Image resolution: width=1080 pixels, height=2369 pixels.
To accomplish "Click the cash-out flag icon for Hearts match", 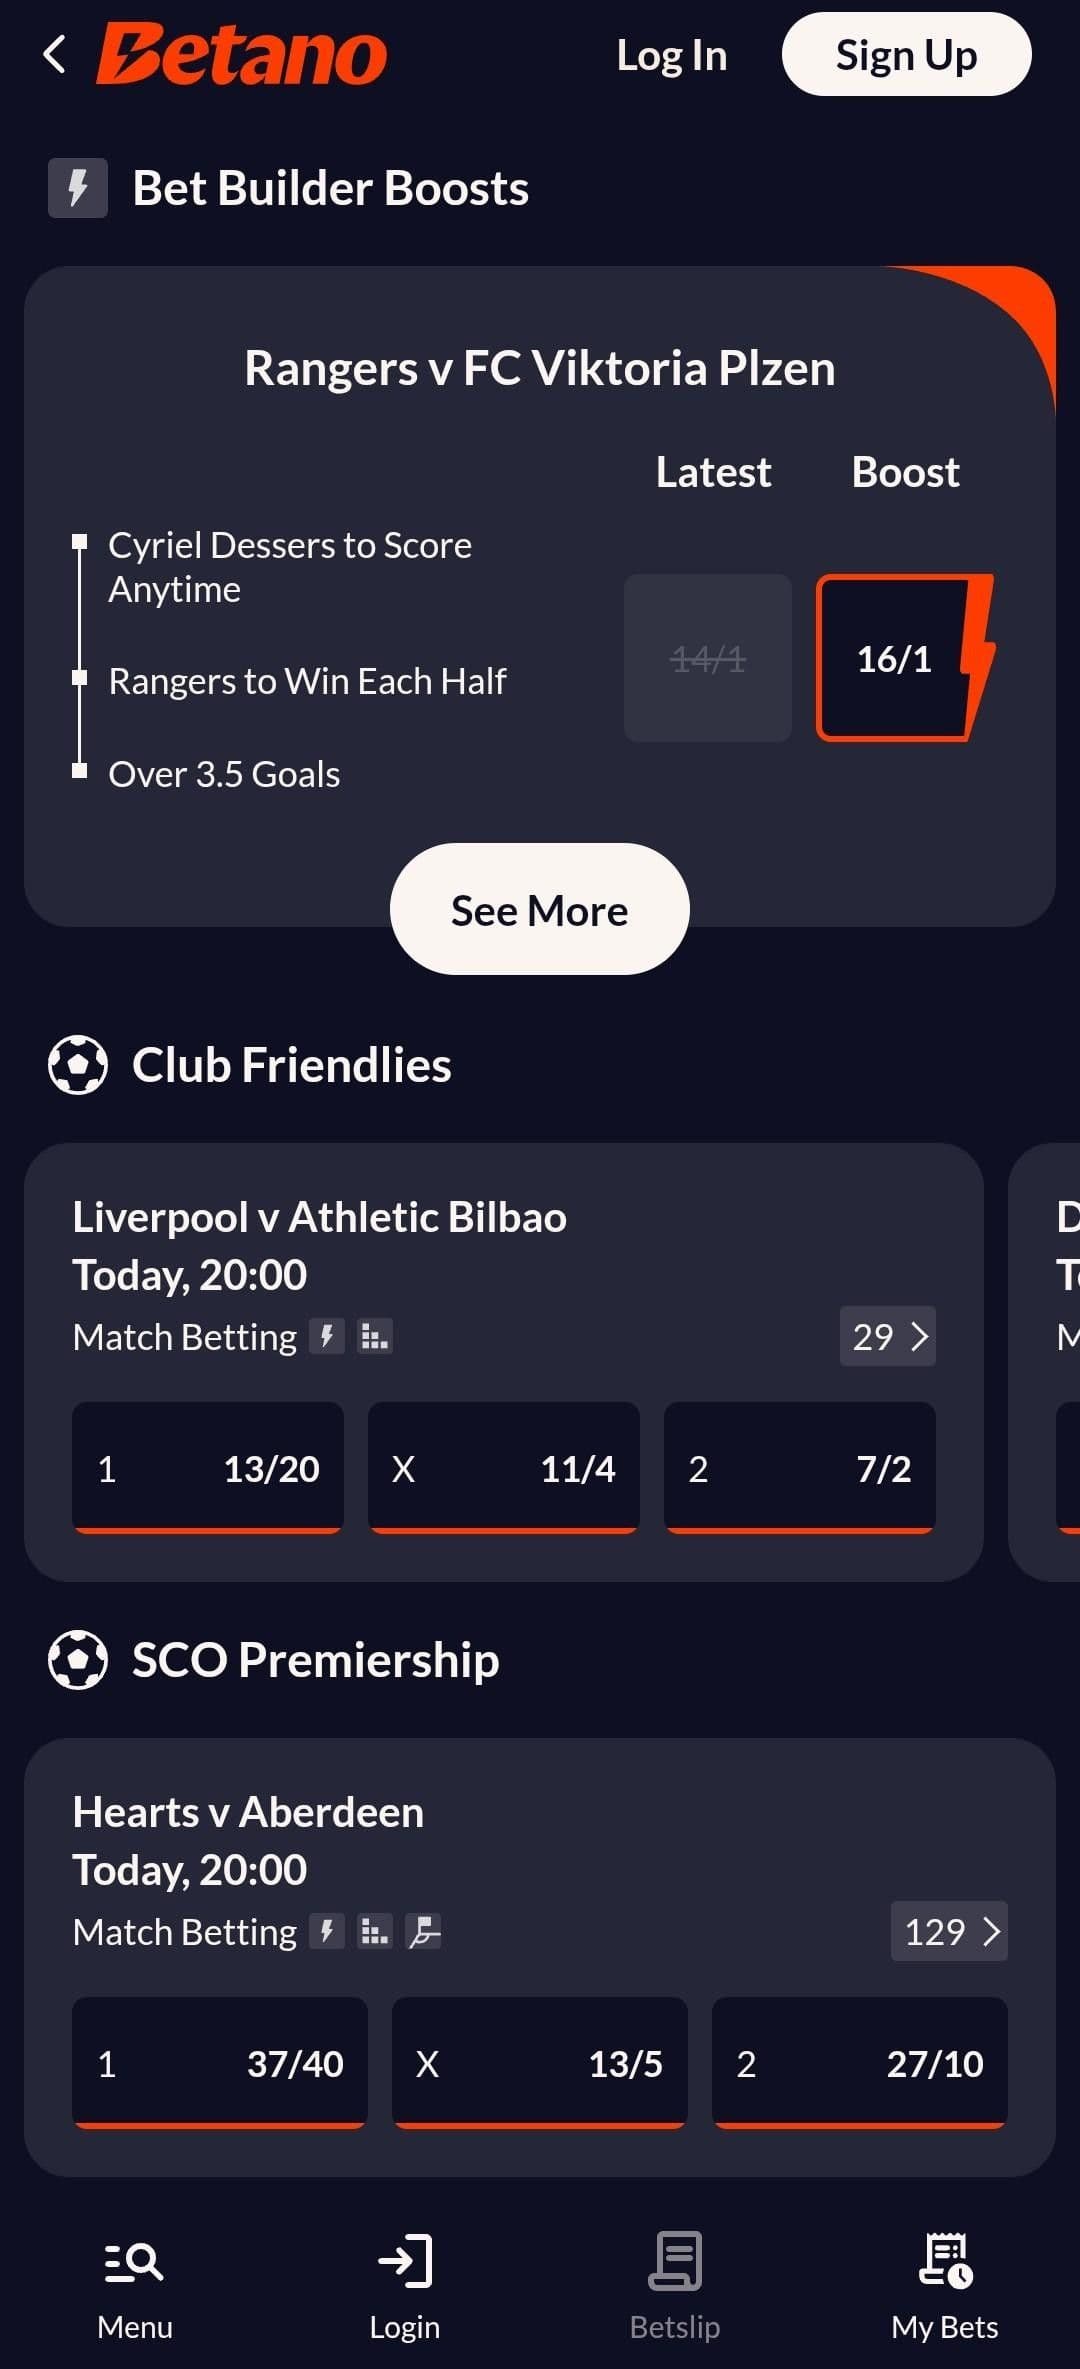I will (x=424, y=1931).
